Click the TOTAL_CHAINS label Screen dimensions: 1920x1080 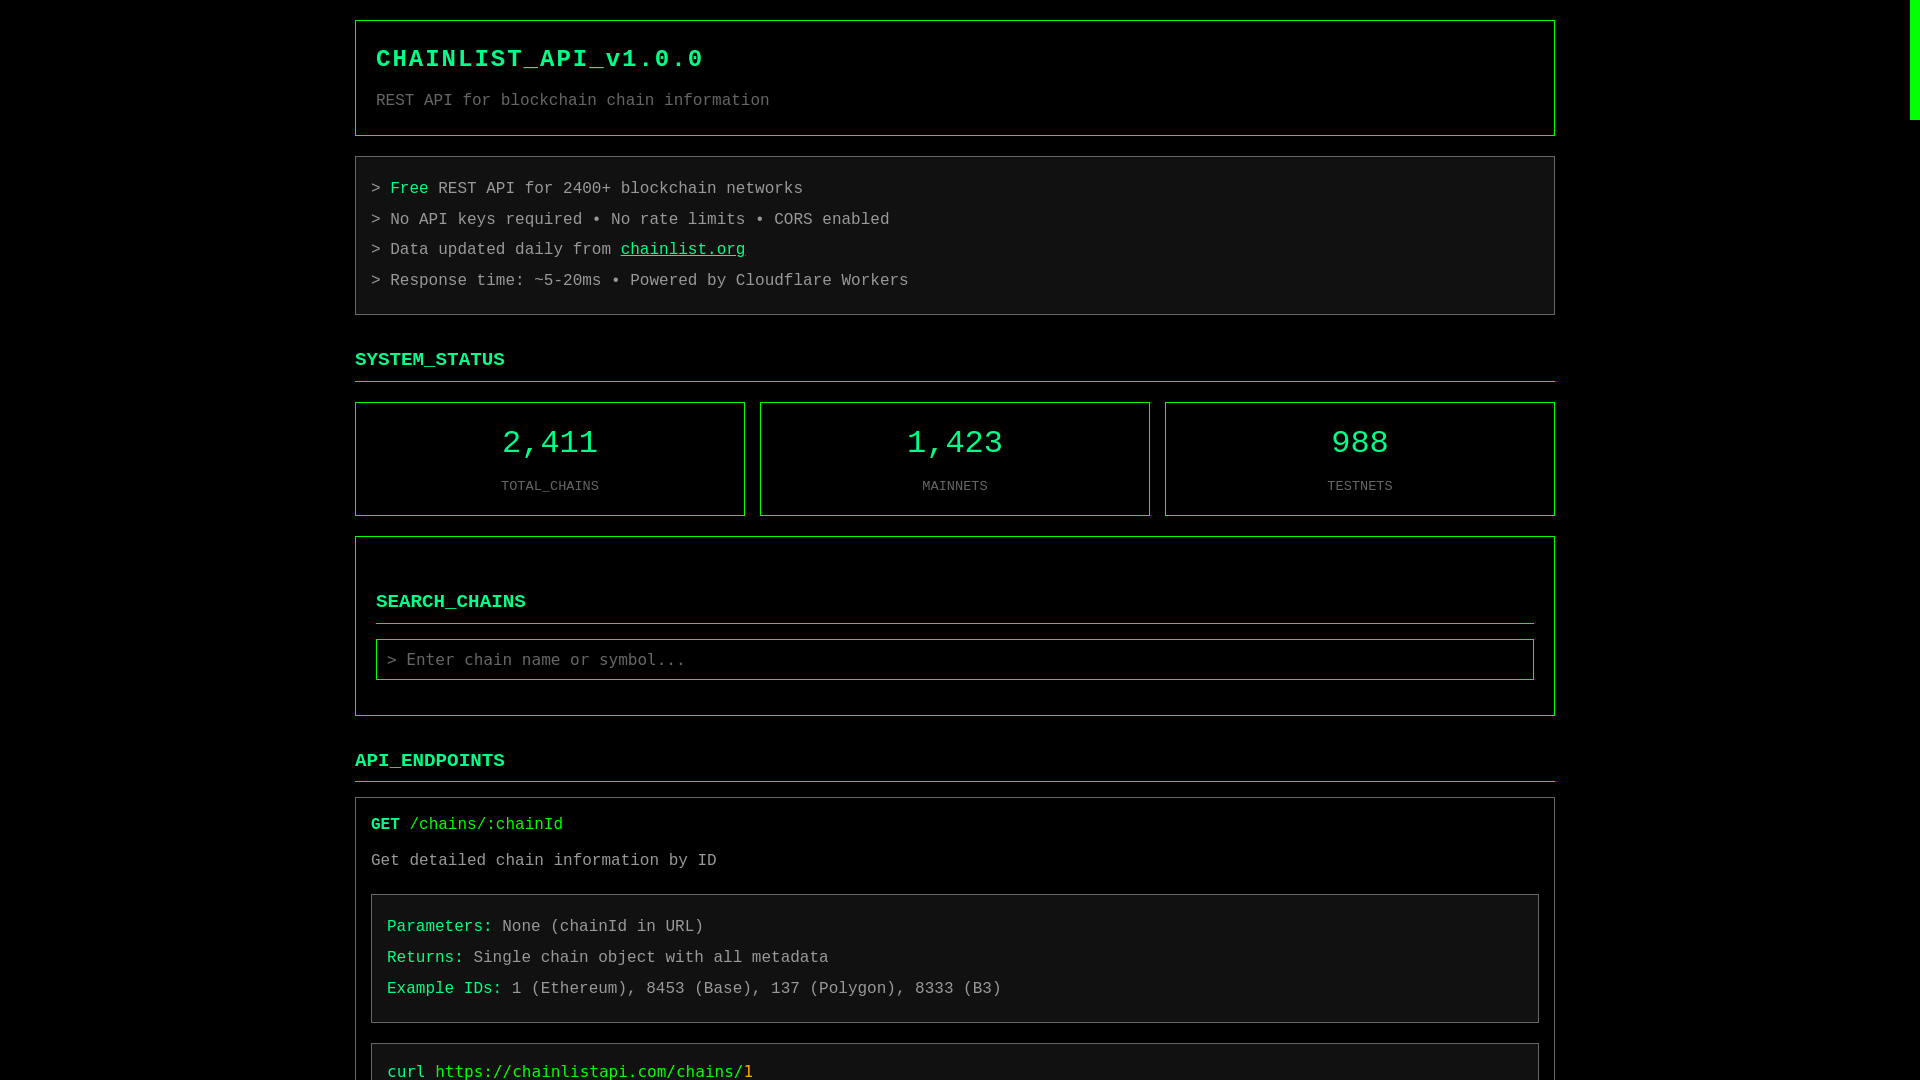550,487
